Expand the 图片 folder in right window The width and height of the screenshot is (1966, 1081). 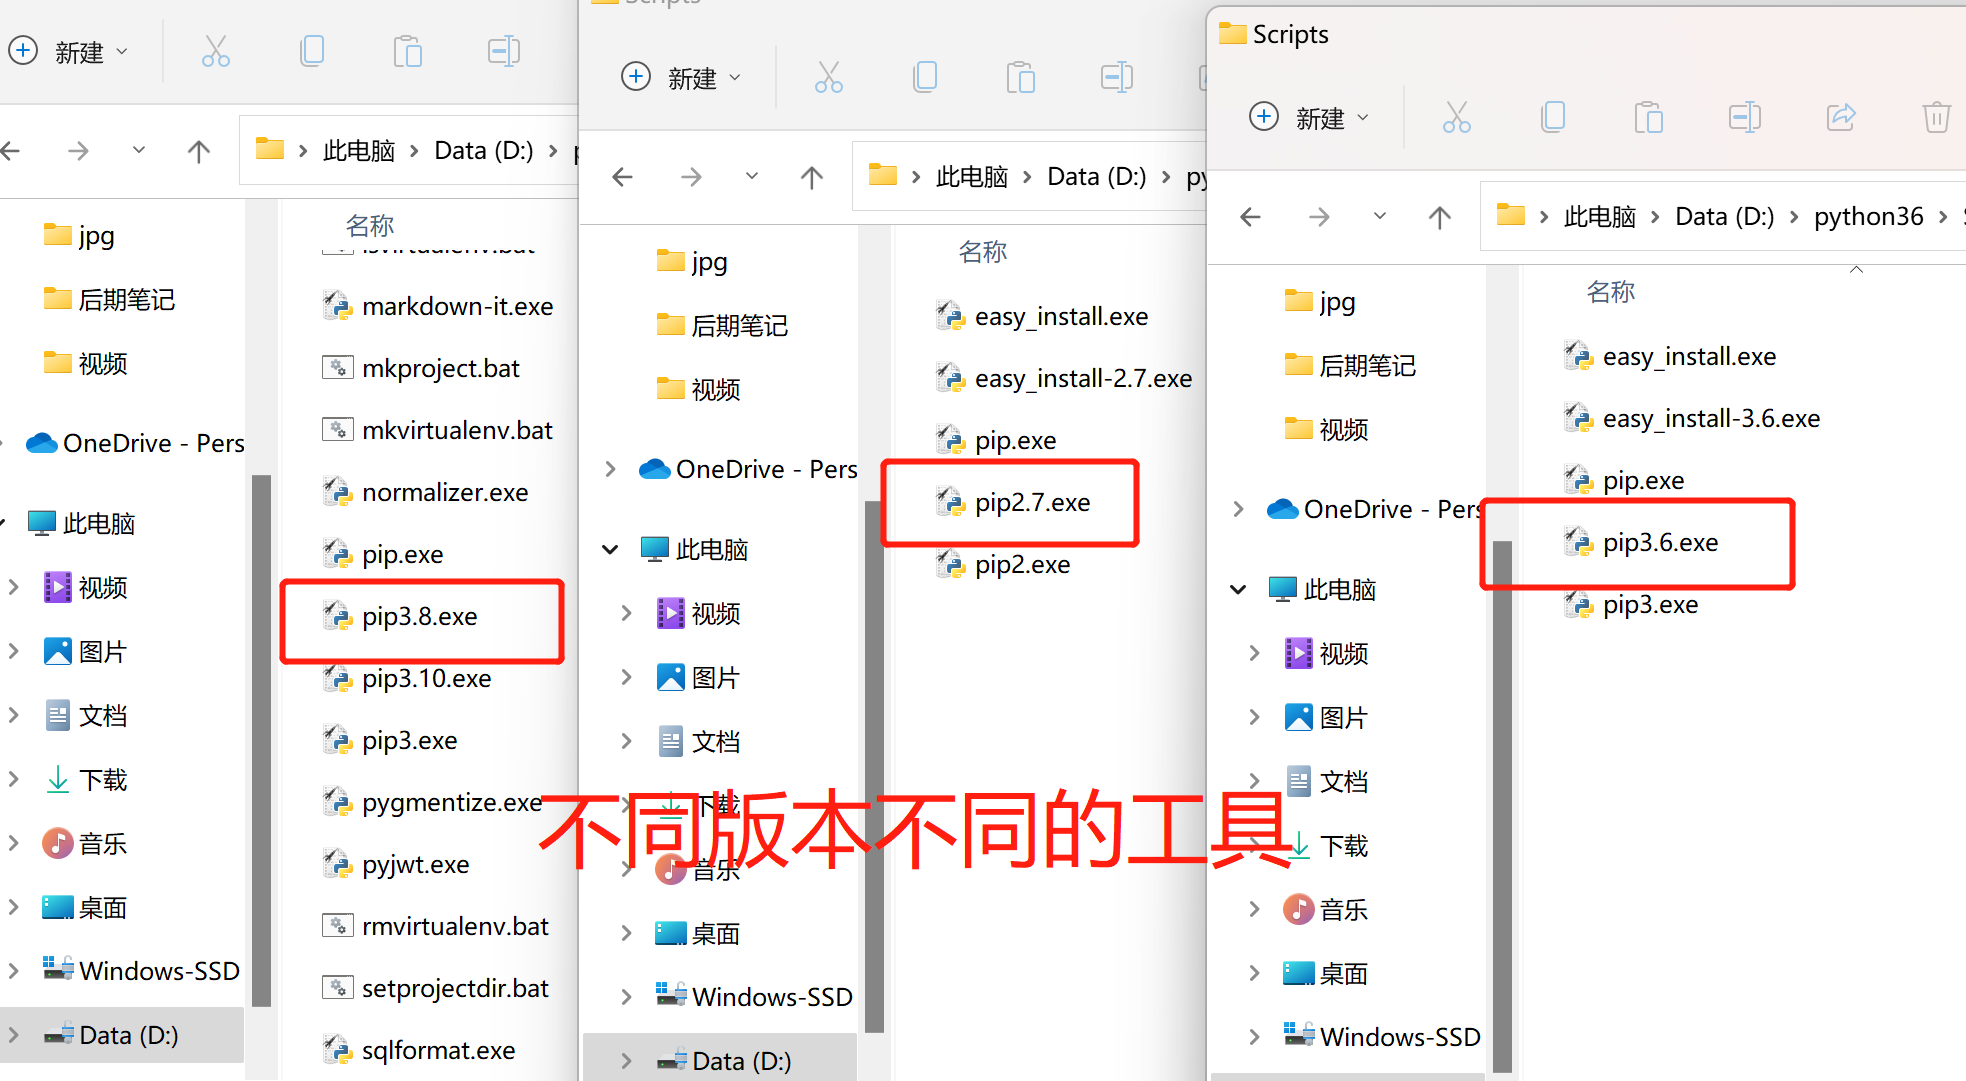1254,717
